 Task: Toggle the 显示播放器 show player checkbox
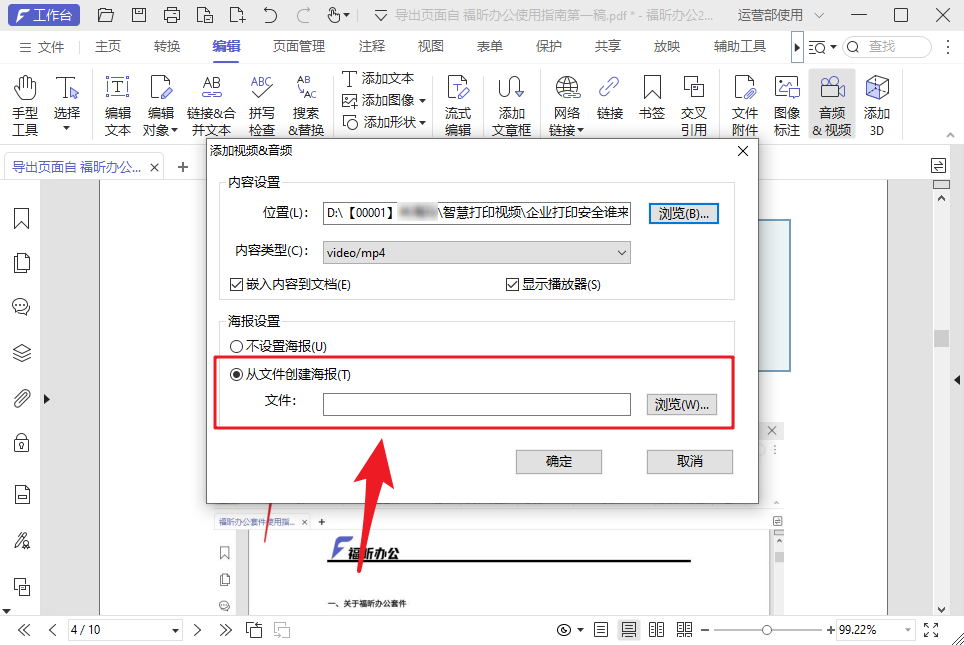point(510,285)
